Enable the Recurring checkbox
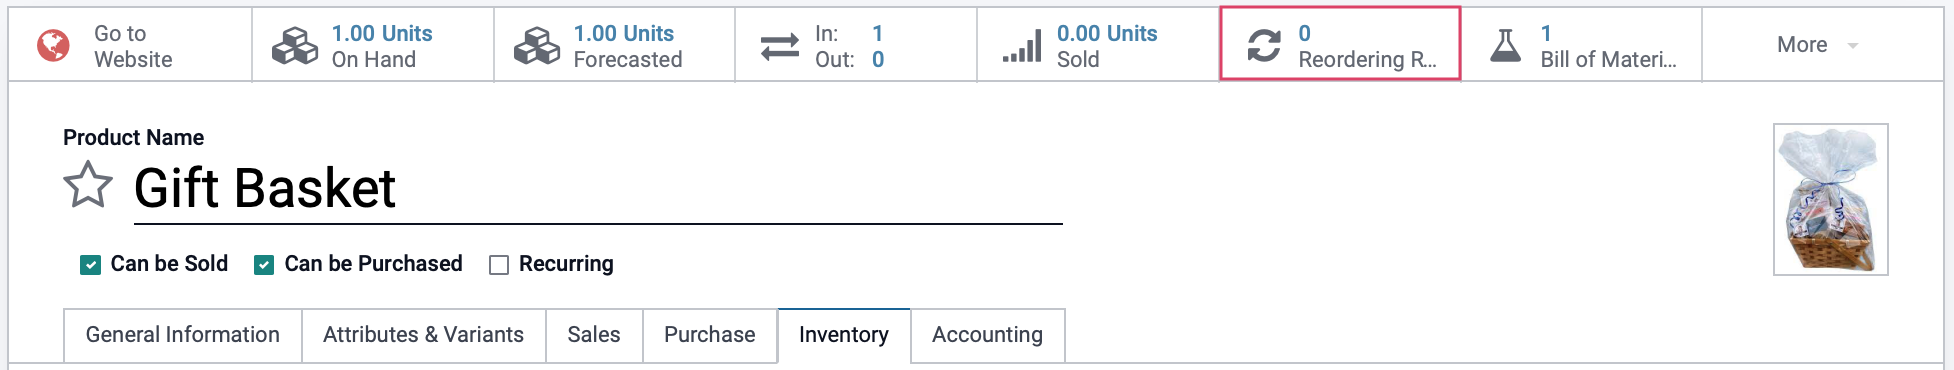Viewport: 1954px width, 370px height. 499,265
